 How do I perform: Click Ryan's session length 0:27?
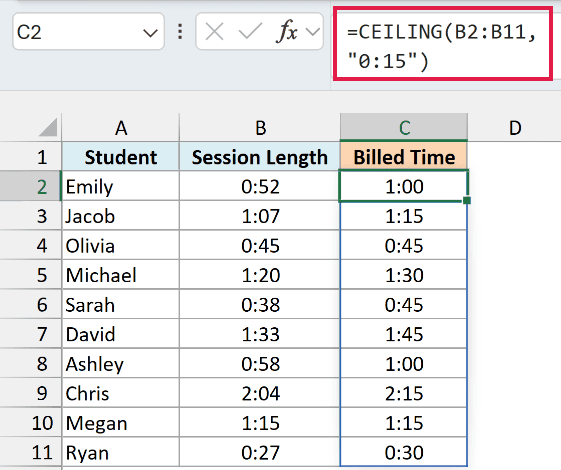pos(260,452)
